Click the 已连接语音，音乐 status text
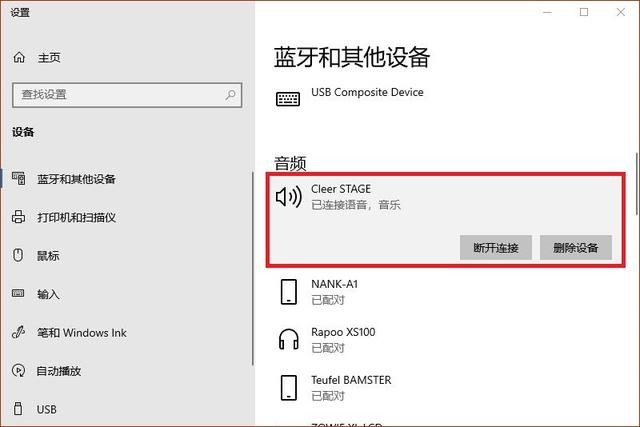The height and width of the screenshot is (427, 640). pos(356,205)
